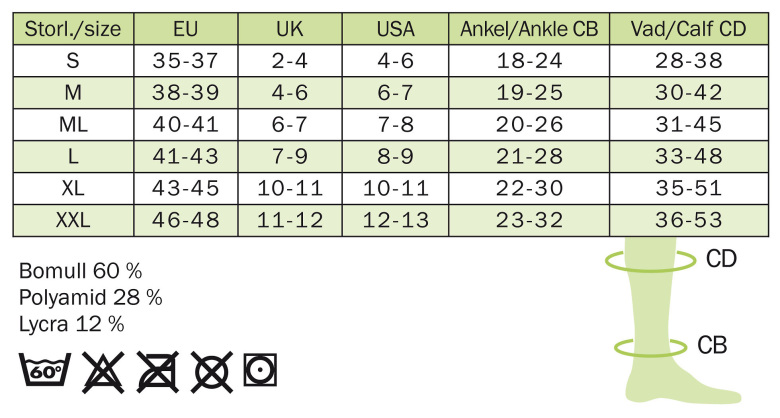Click the do-not-bleach crossed triangle icon

coord(100,371)
